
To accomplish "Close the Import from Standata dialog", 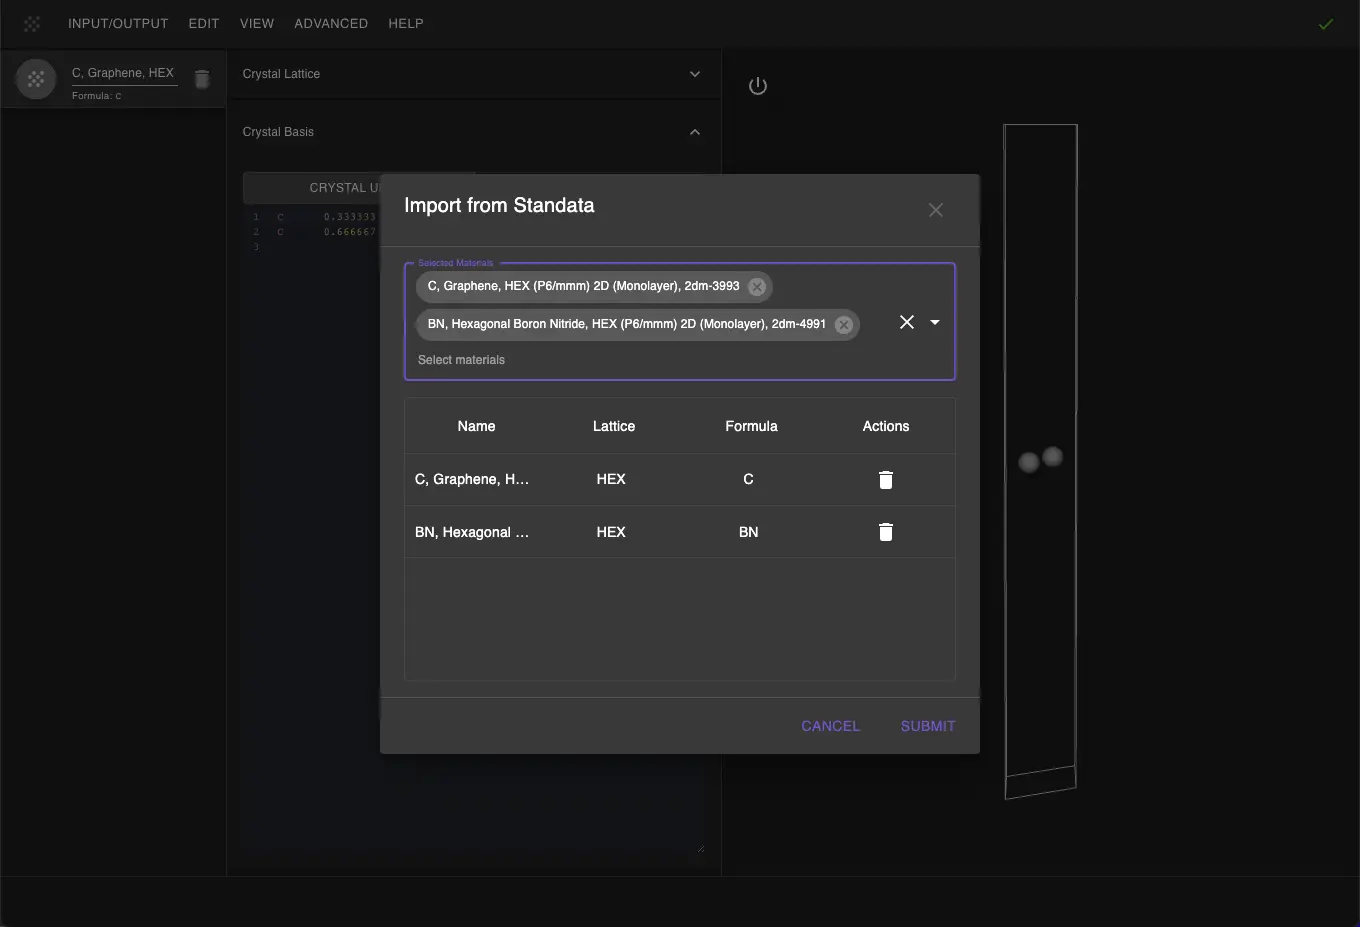I will click(x=935, y=210).
